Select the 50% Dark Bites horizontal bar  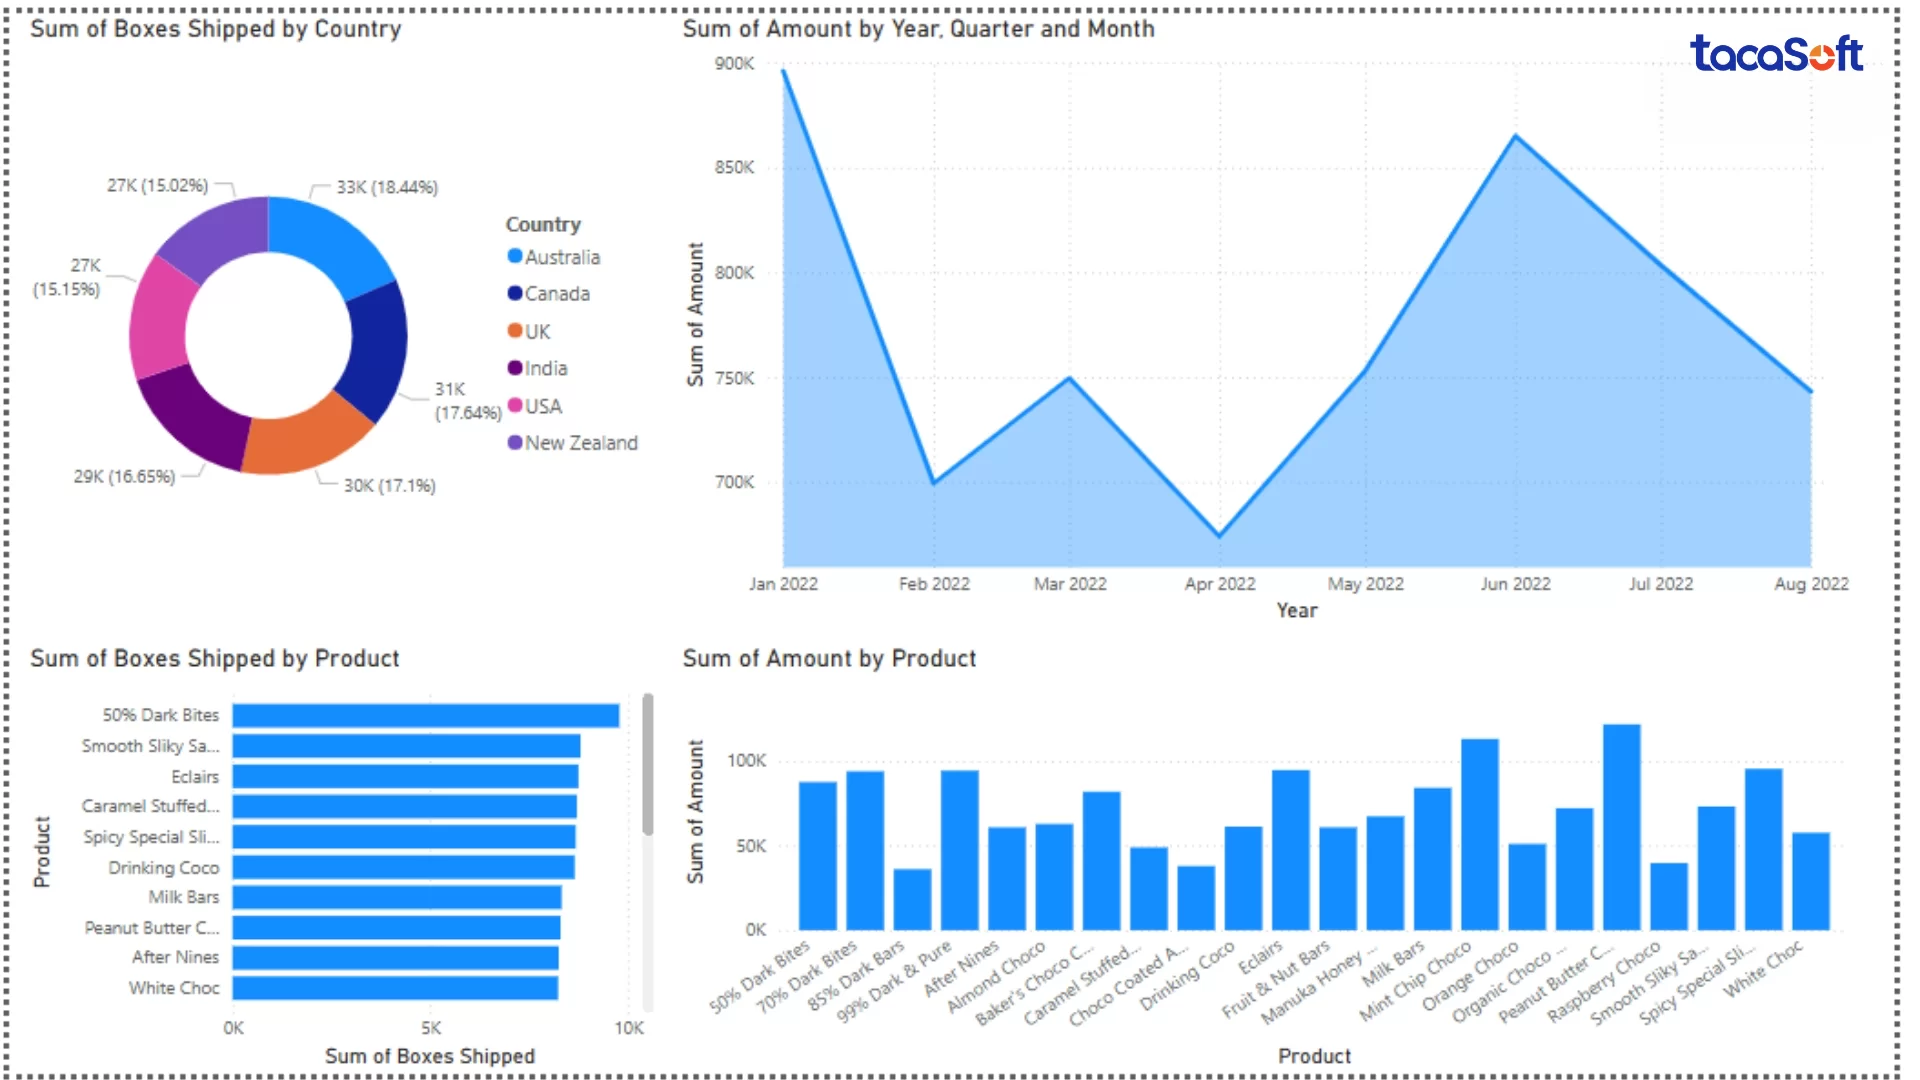tap(426, 716)
